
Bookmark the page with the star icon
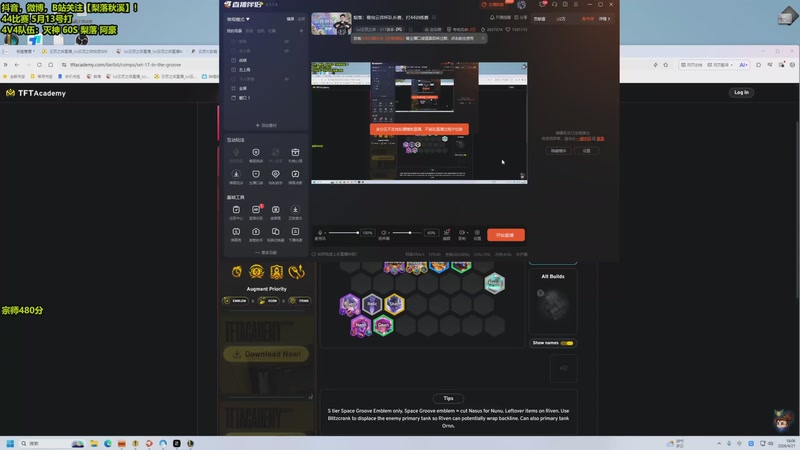pos(665,65)
